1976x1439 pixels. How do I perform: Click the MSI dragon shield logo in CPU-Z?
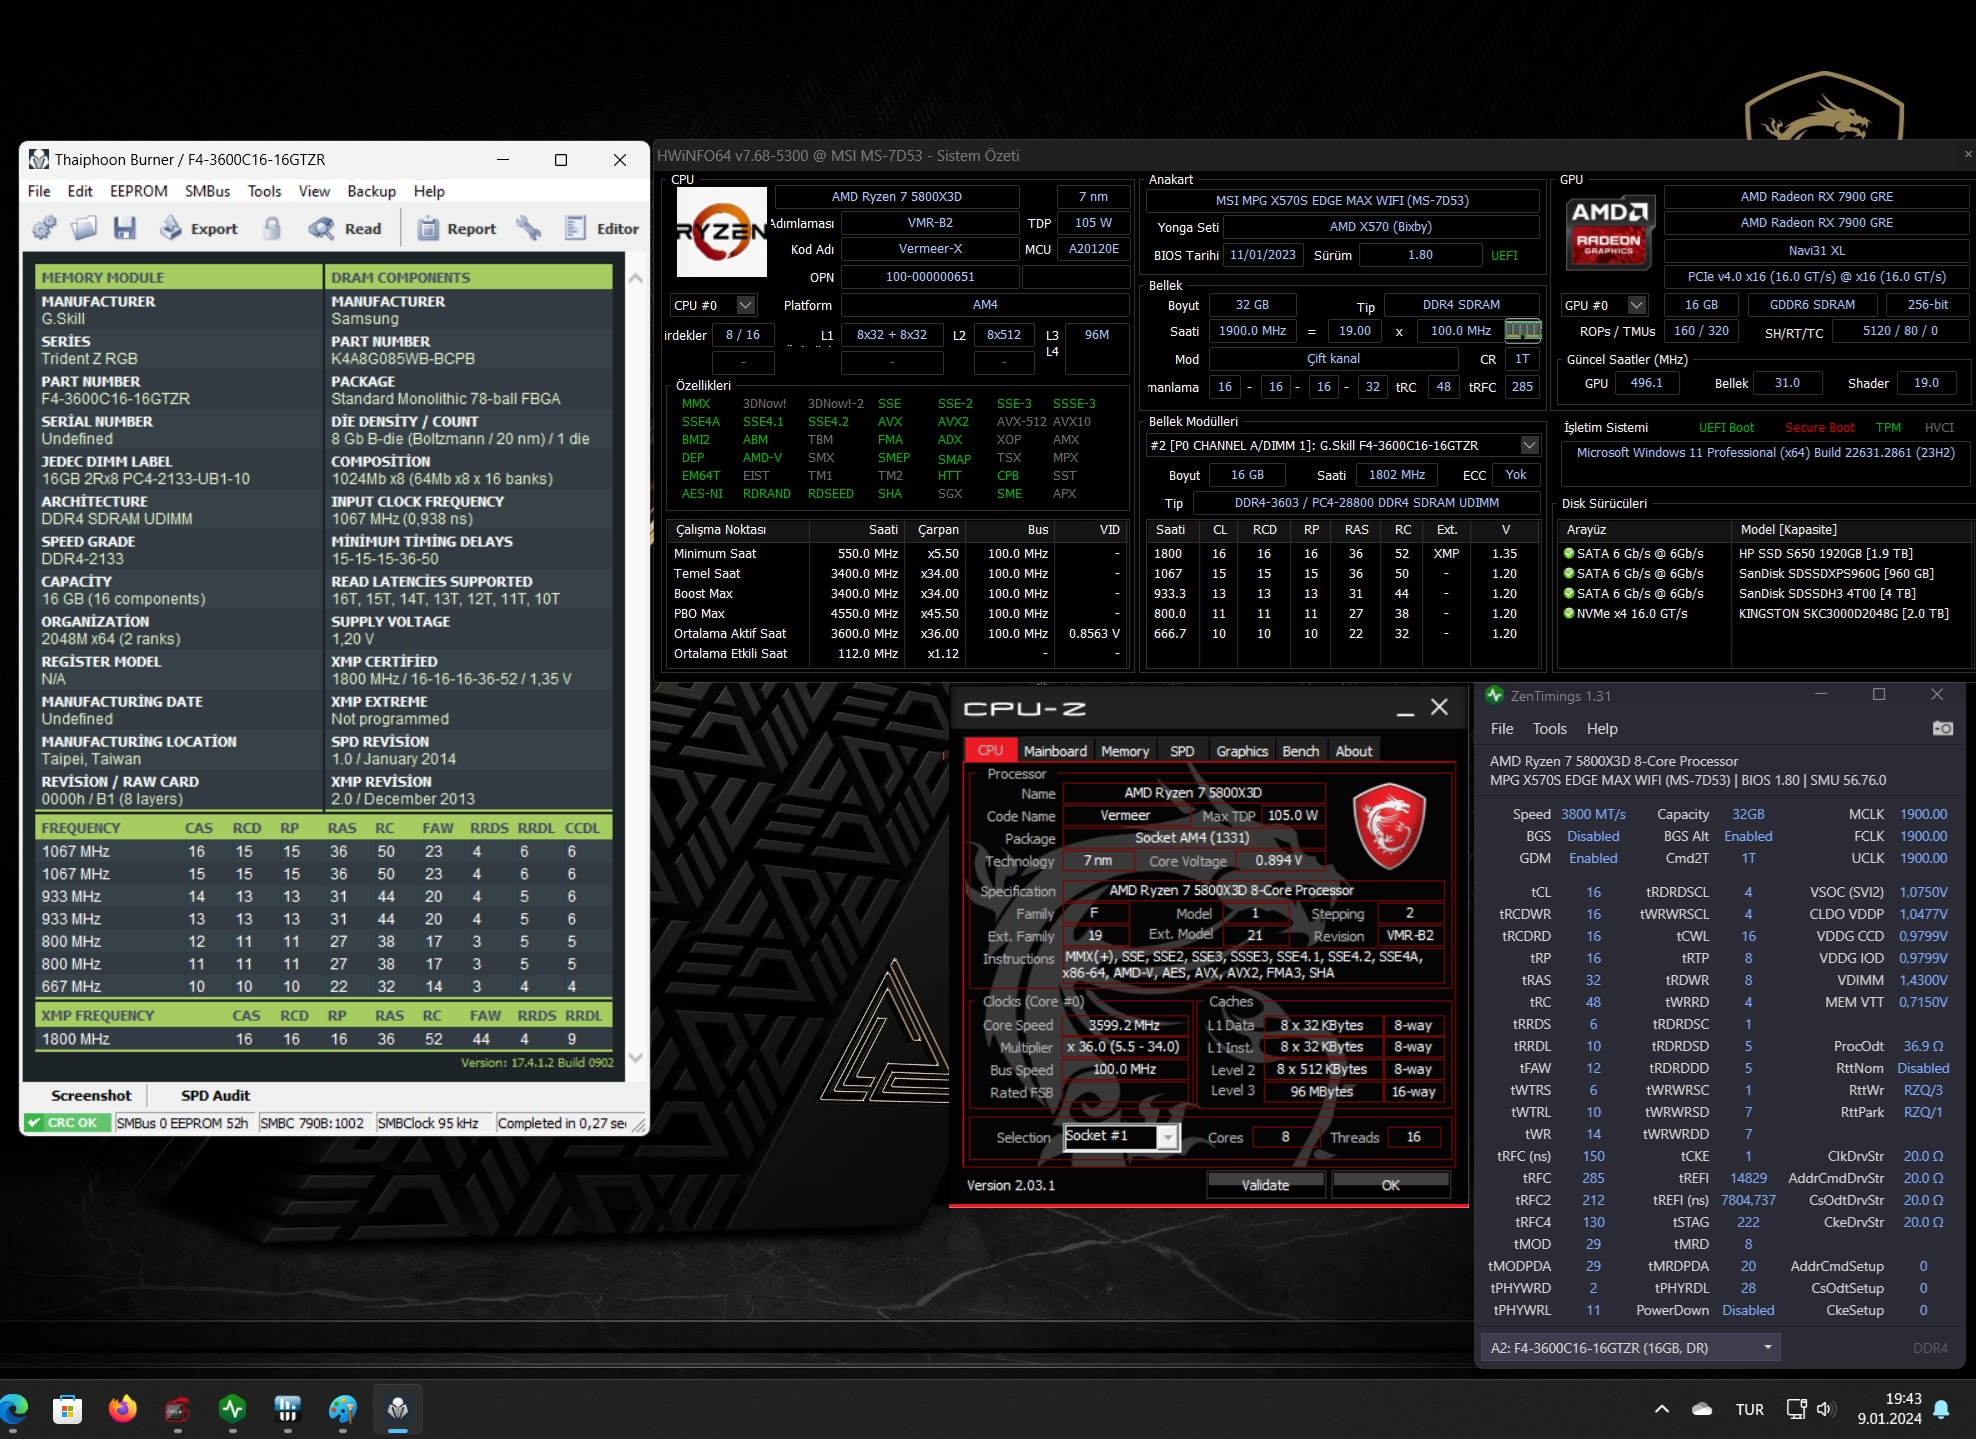[x=1388, y=825]
